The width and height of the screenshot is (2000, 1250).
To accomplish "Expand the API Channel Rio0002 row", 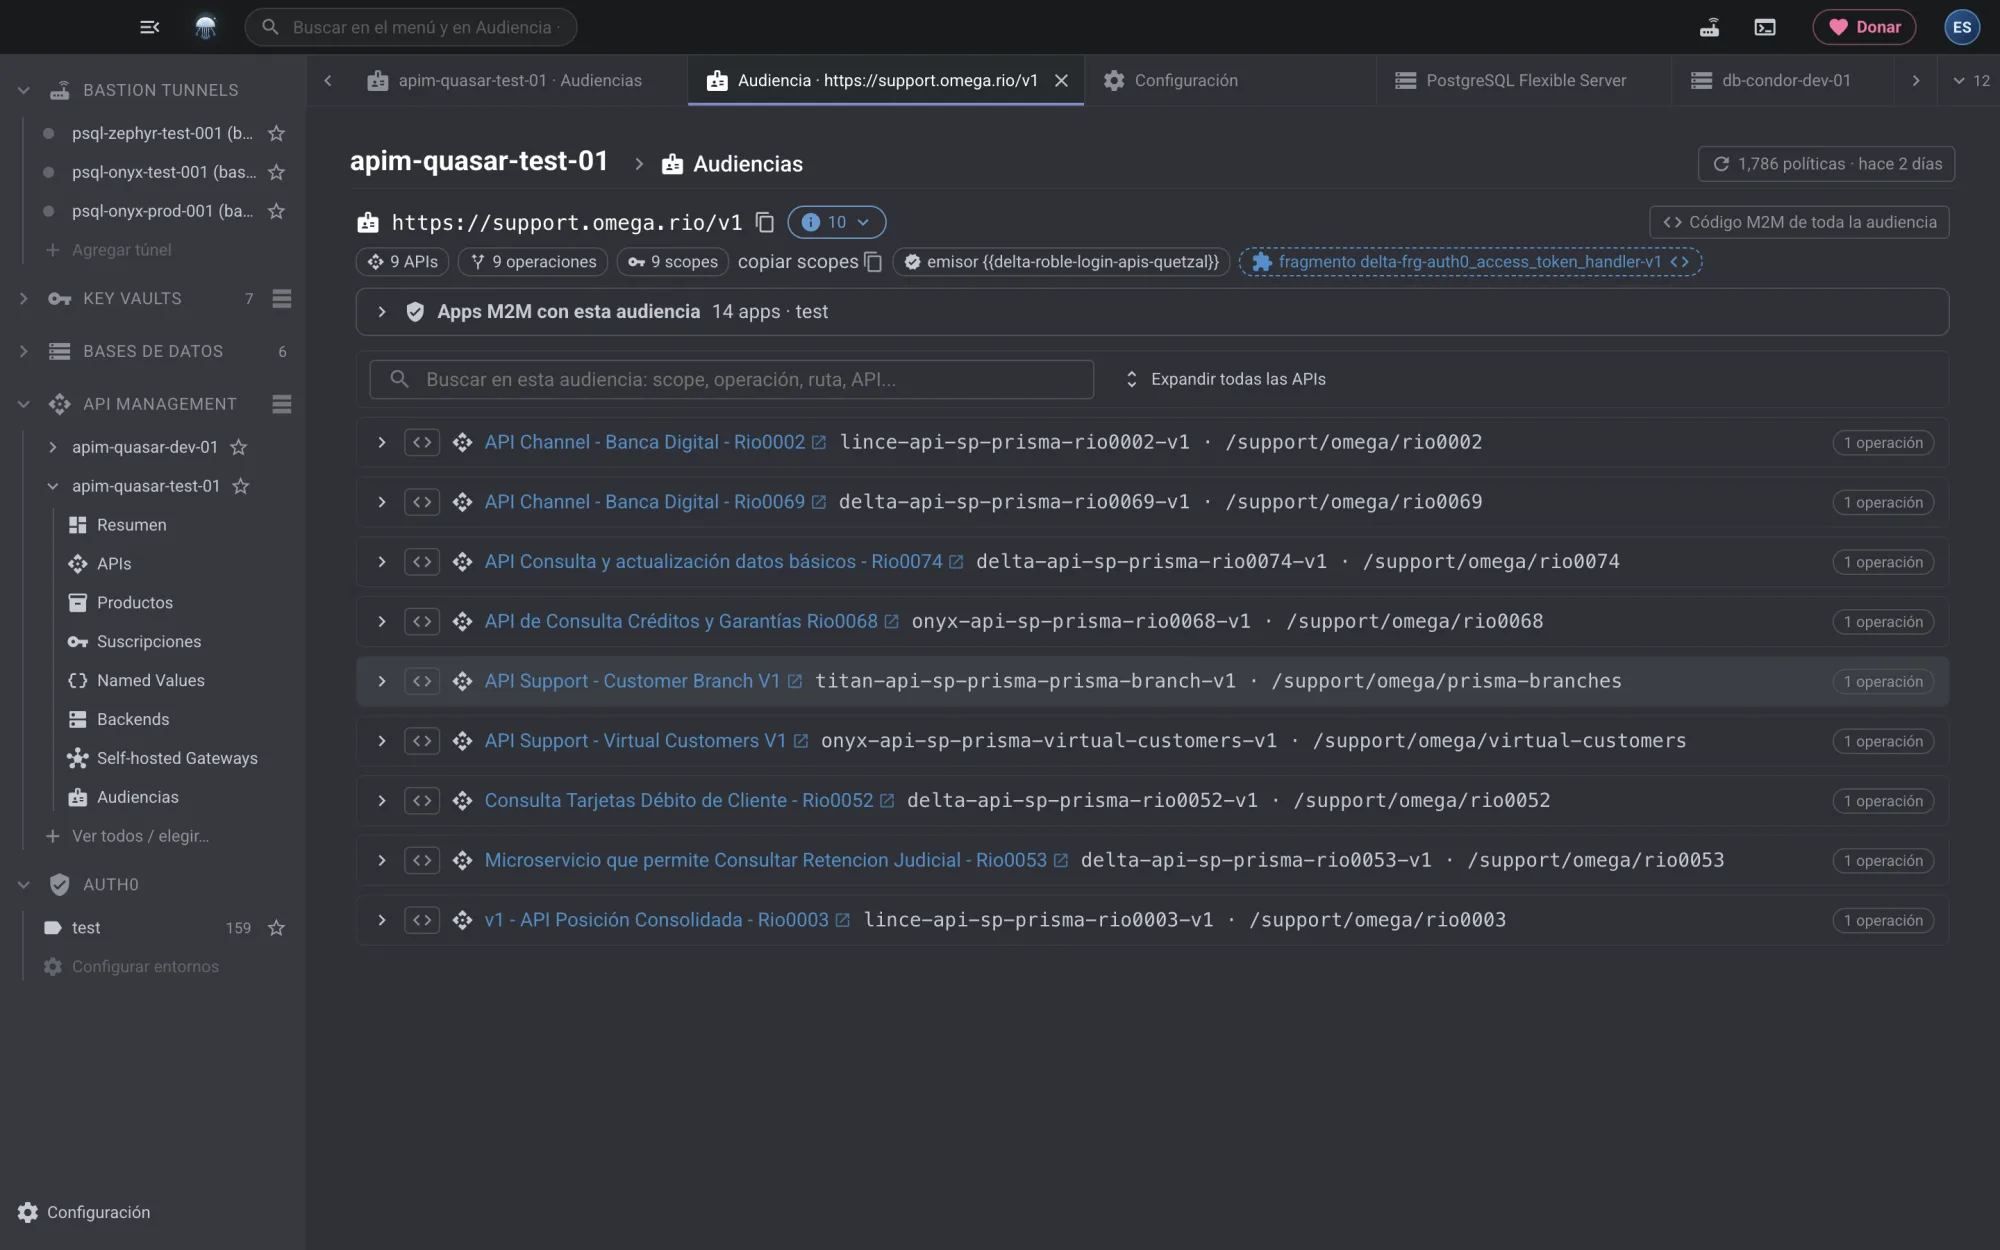I will pos(382,442).
